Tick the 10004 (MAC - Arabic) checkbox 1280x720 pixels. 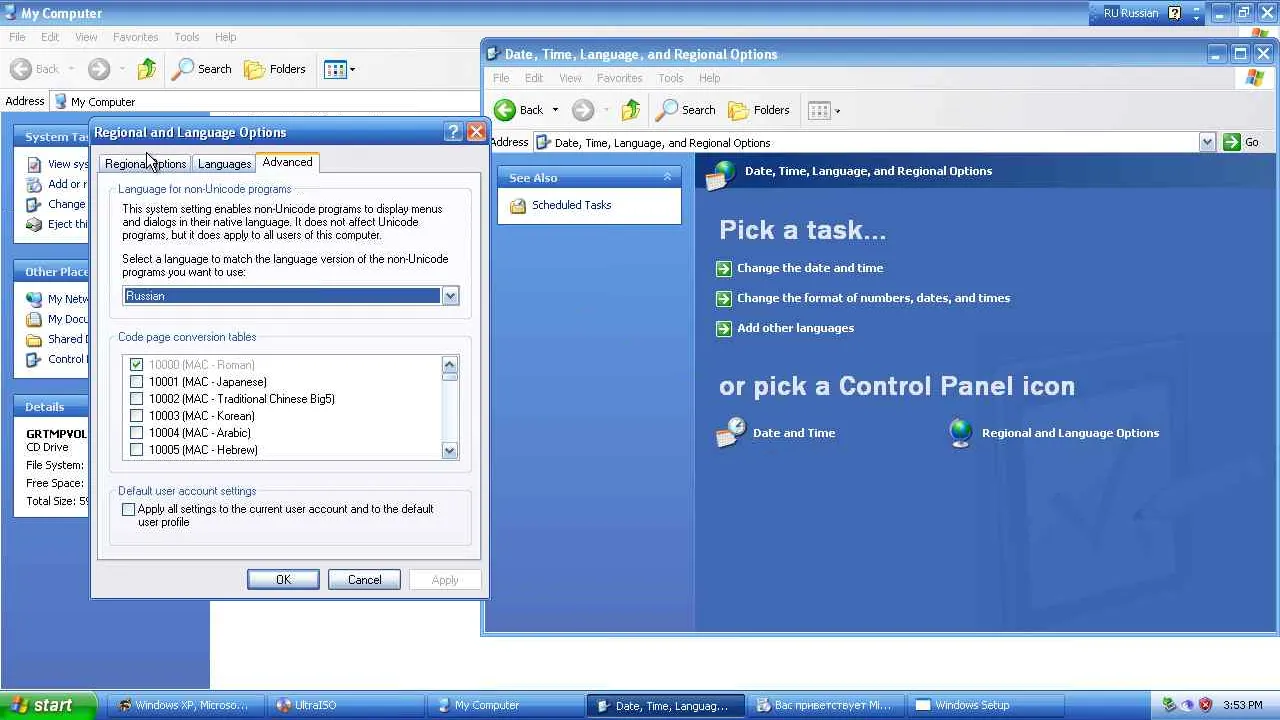137,433
